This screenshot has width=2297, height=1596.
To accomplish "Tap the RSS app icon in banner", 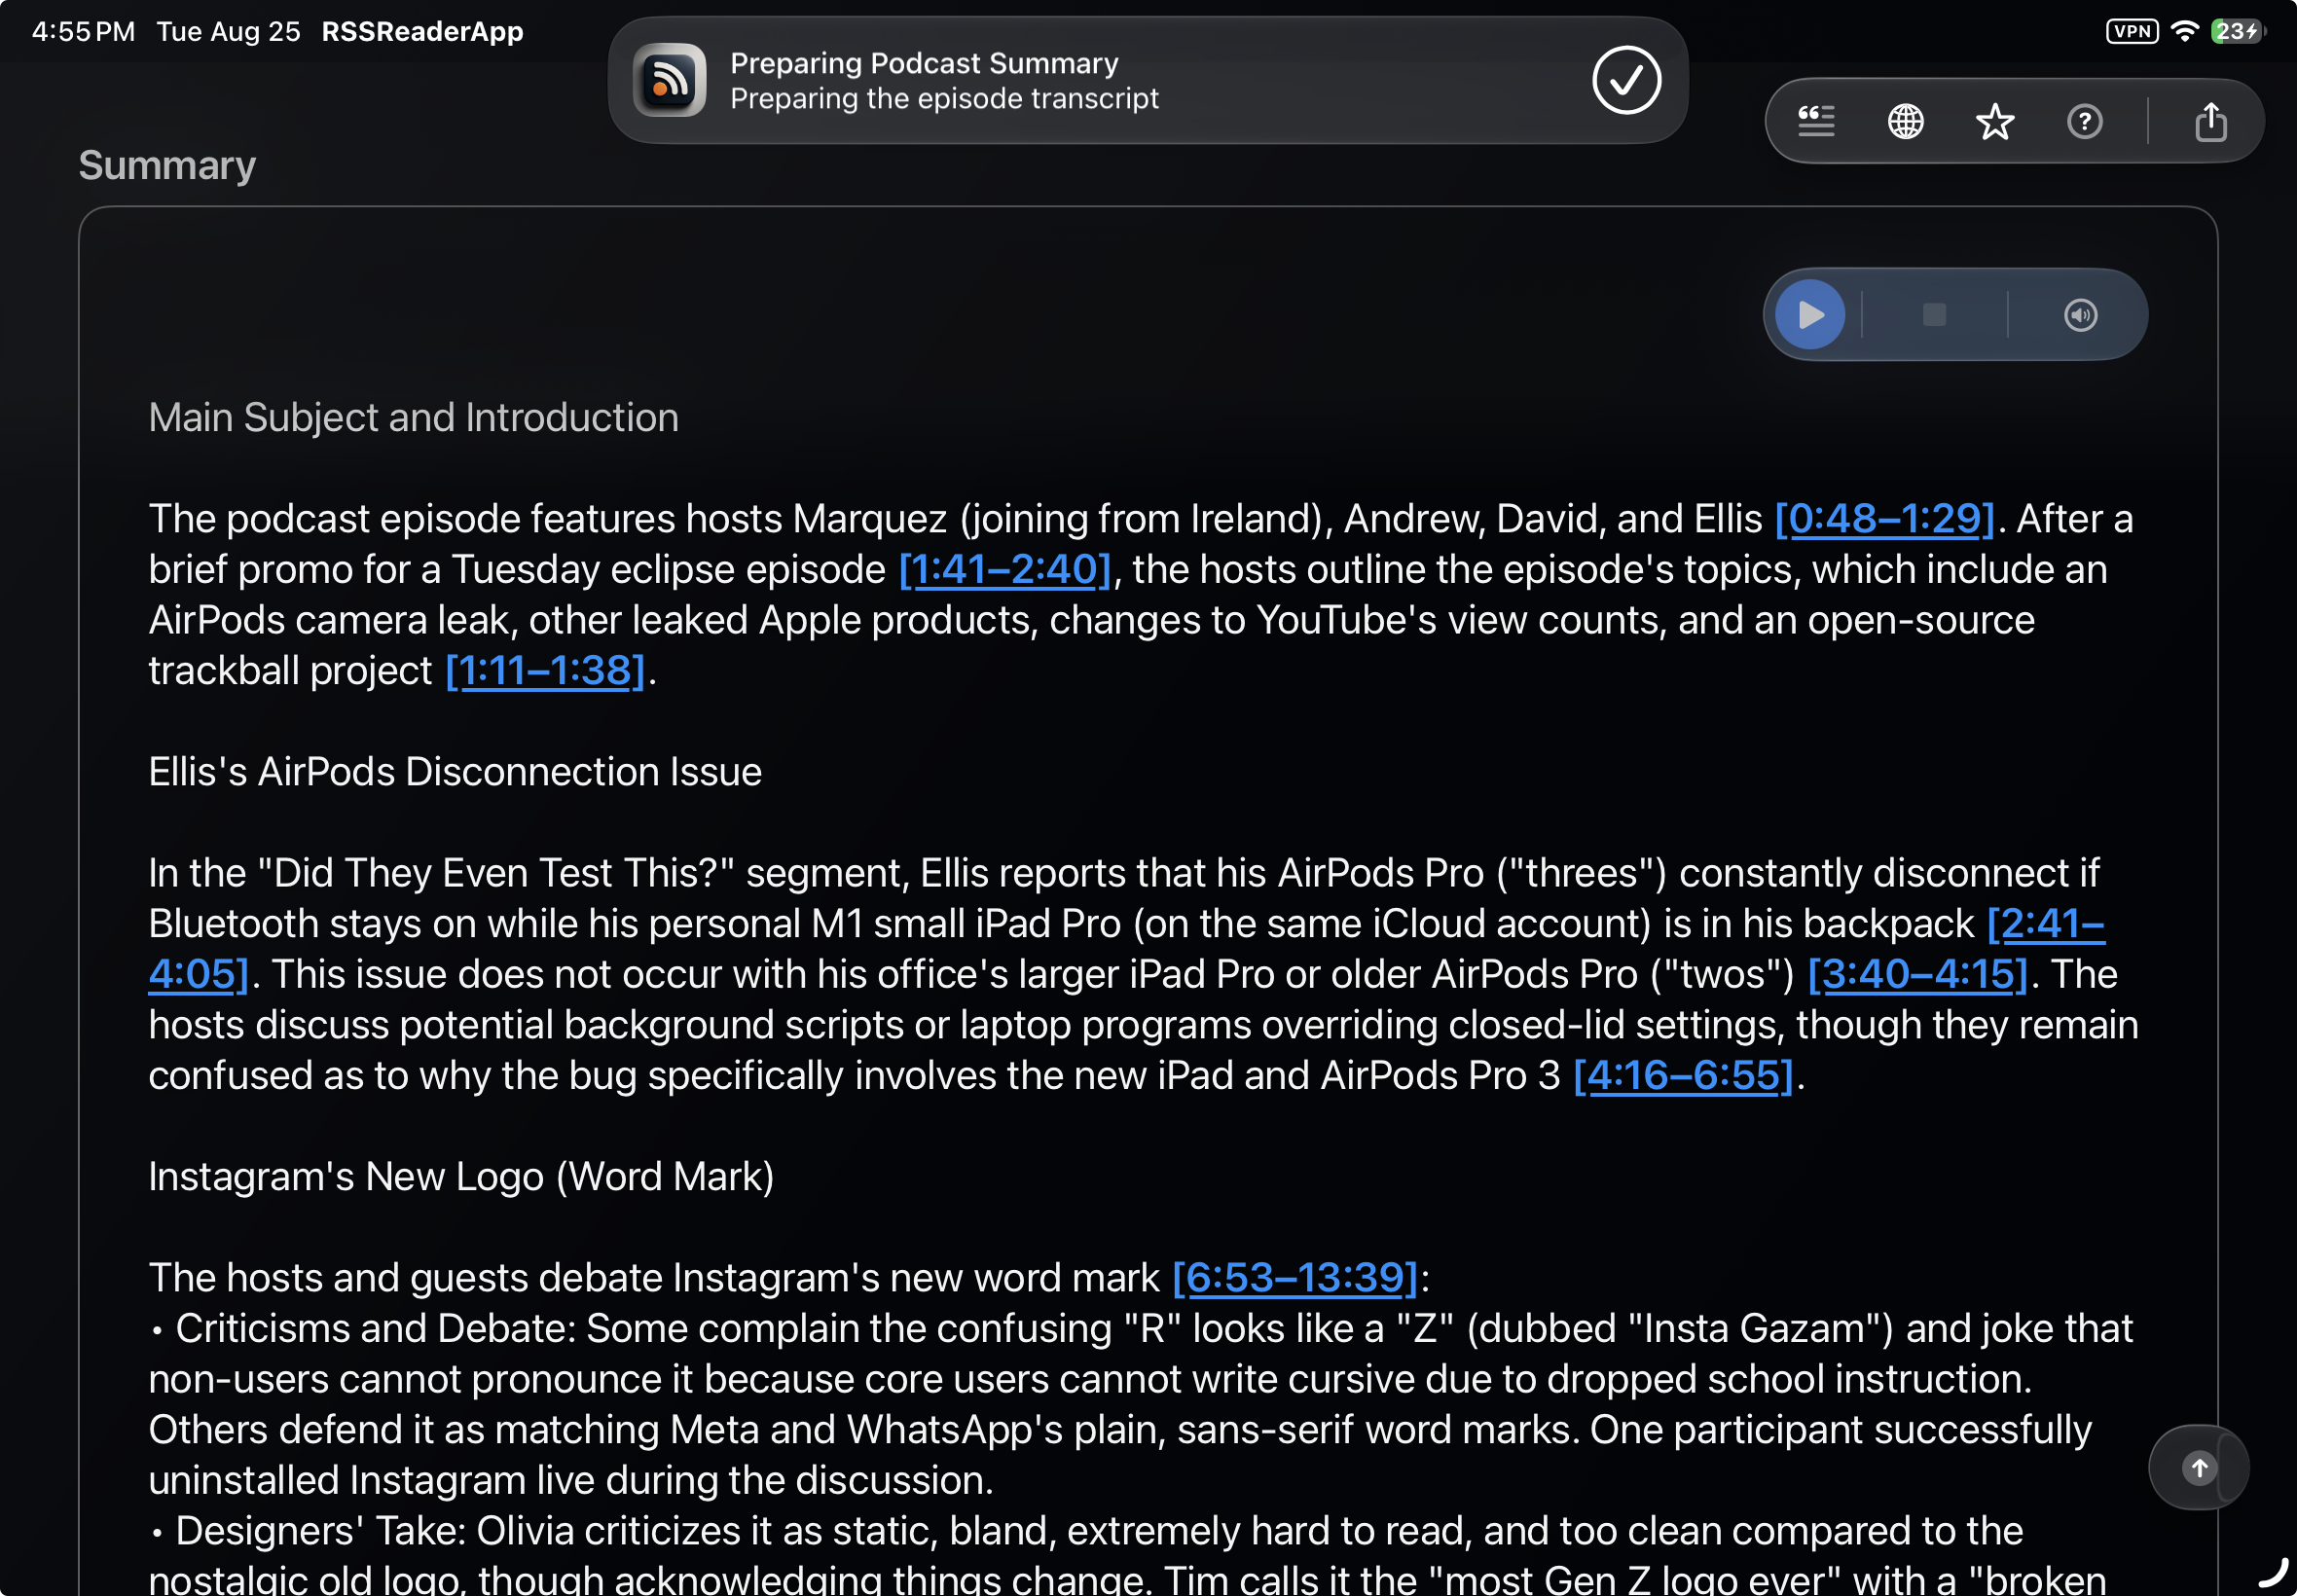I will tap(669, 80).
